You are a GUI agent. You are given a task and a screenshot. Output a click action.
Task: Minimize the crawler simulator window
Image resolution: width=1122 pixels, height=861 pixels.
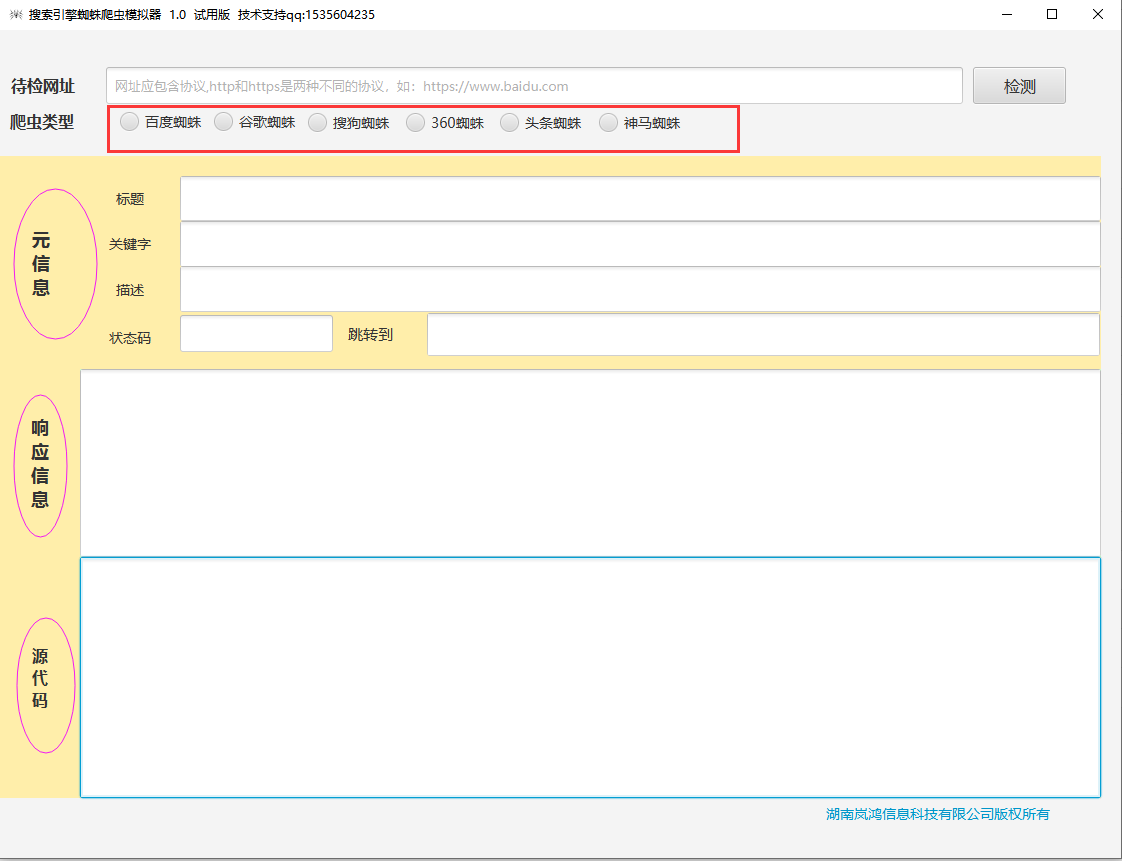[1006, 15]
